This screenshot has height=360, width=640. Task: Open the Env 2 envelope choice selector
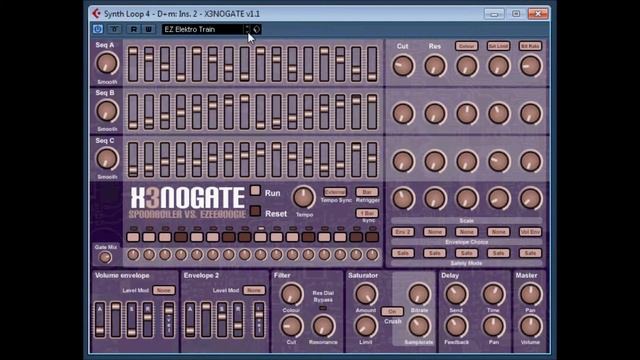point(403,232)
